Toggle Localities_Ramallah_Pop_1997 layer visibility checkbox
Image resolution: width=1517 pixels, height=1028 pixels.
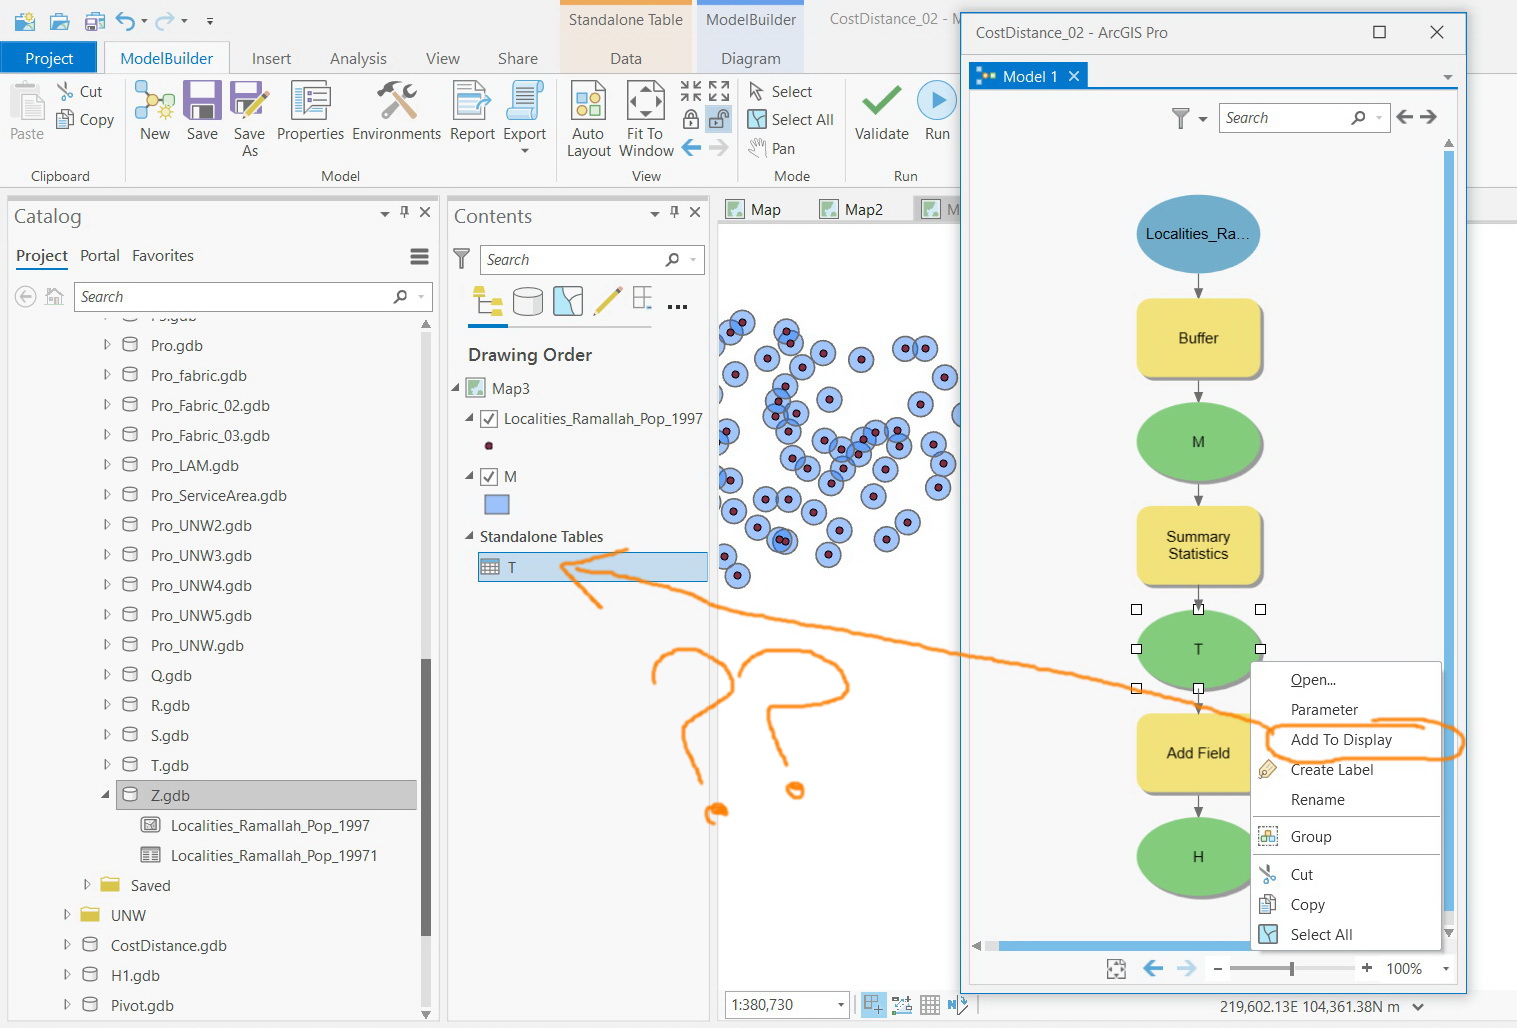pyautogui.click(x=489, y=419)
